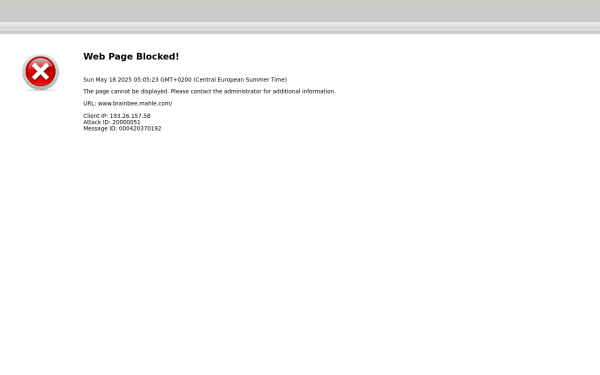Click the red X blocked icon
This screenshot has height=375, width=600.
[x=41, y=72]
